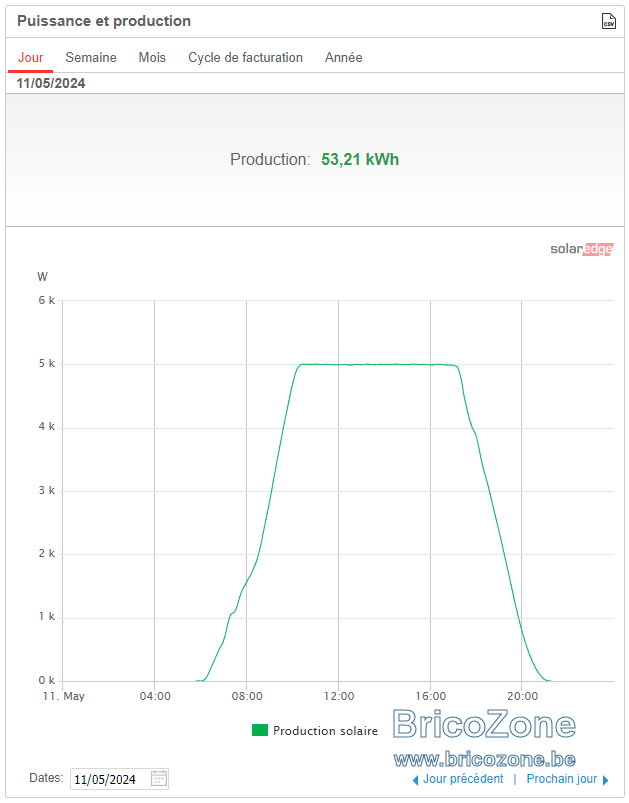Toggle Production solaire legend label

coord(325,731)
